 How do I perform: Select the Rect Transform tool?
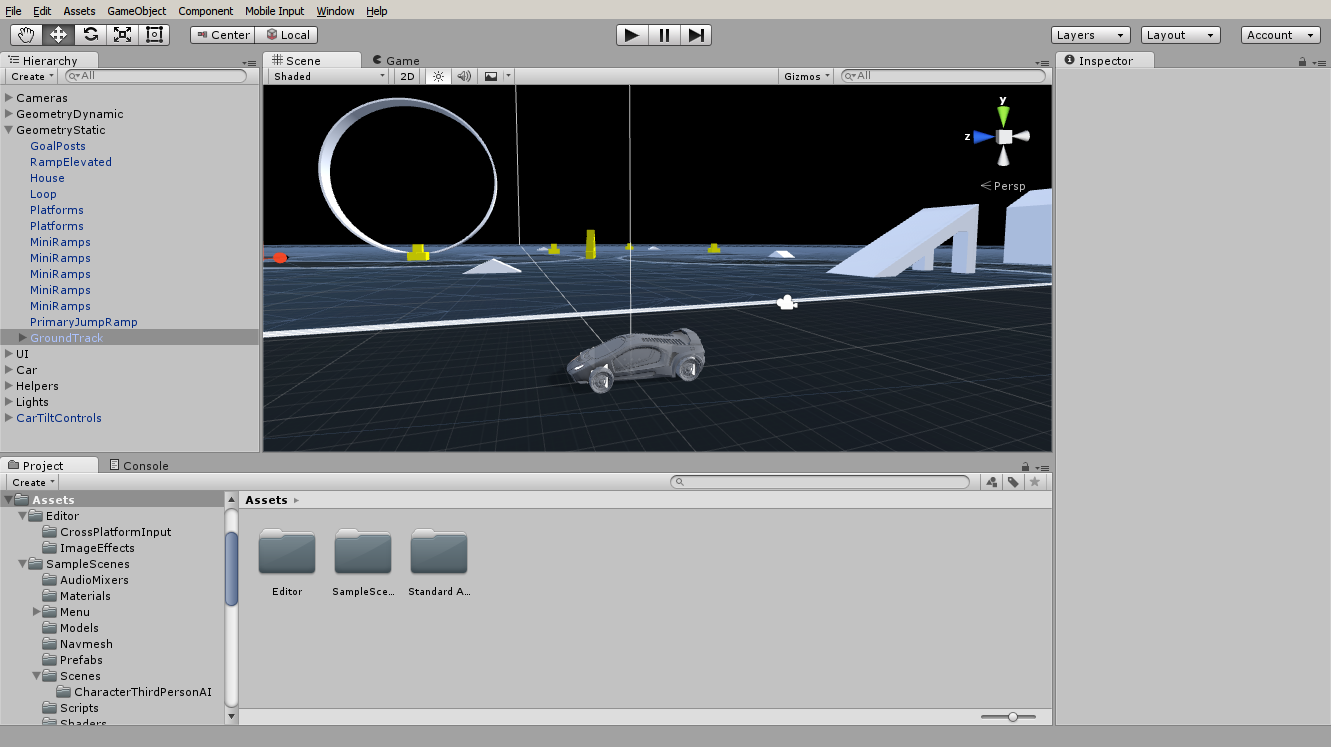pos(154,35)
